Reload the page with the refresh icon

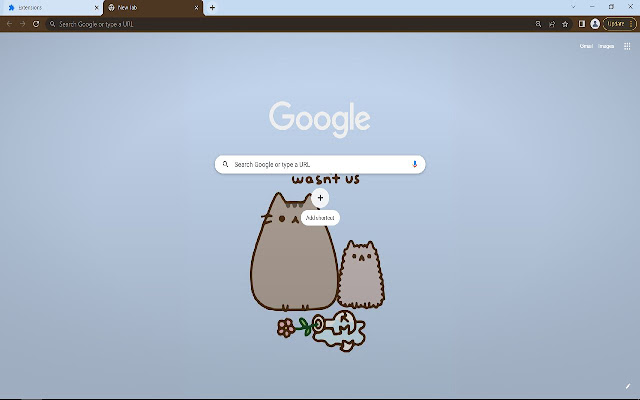[36, 24]
